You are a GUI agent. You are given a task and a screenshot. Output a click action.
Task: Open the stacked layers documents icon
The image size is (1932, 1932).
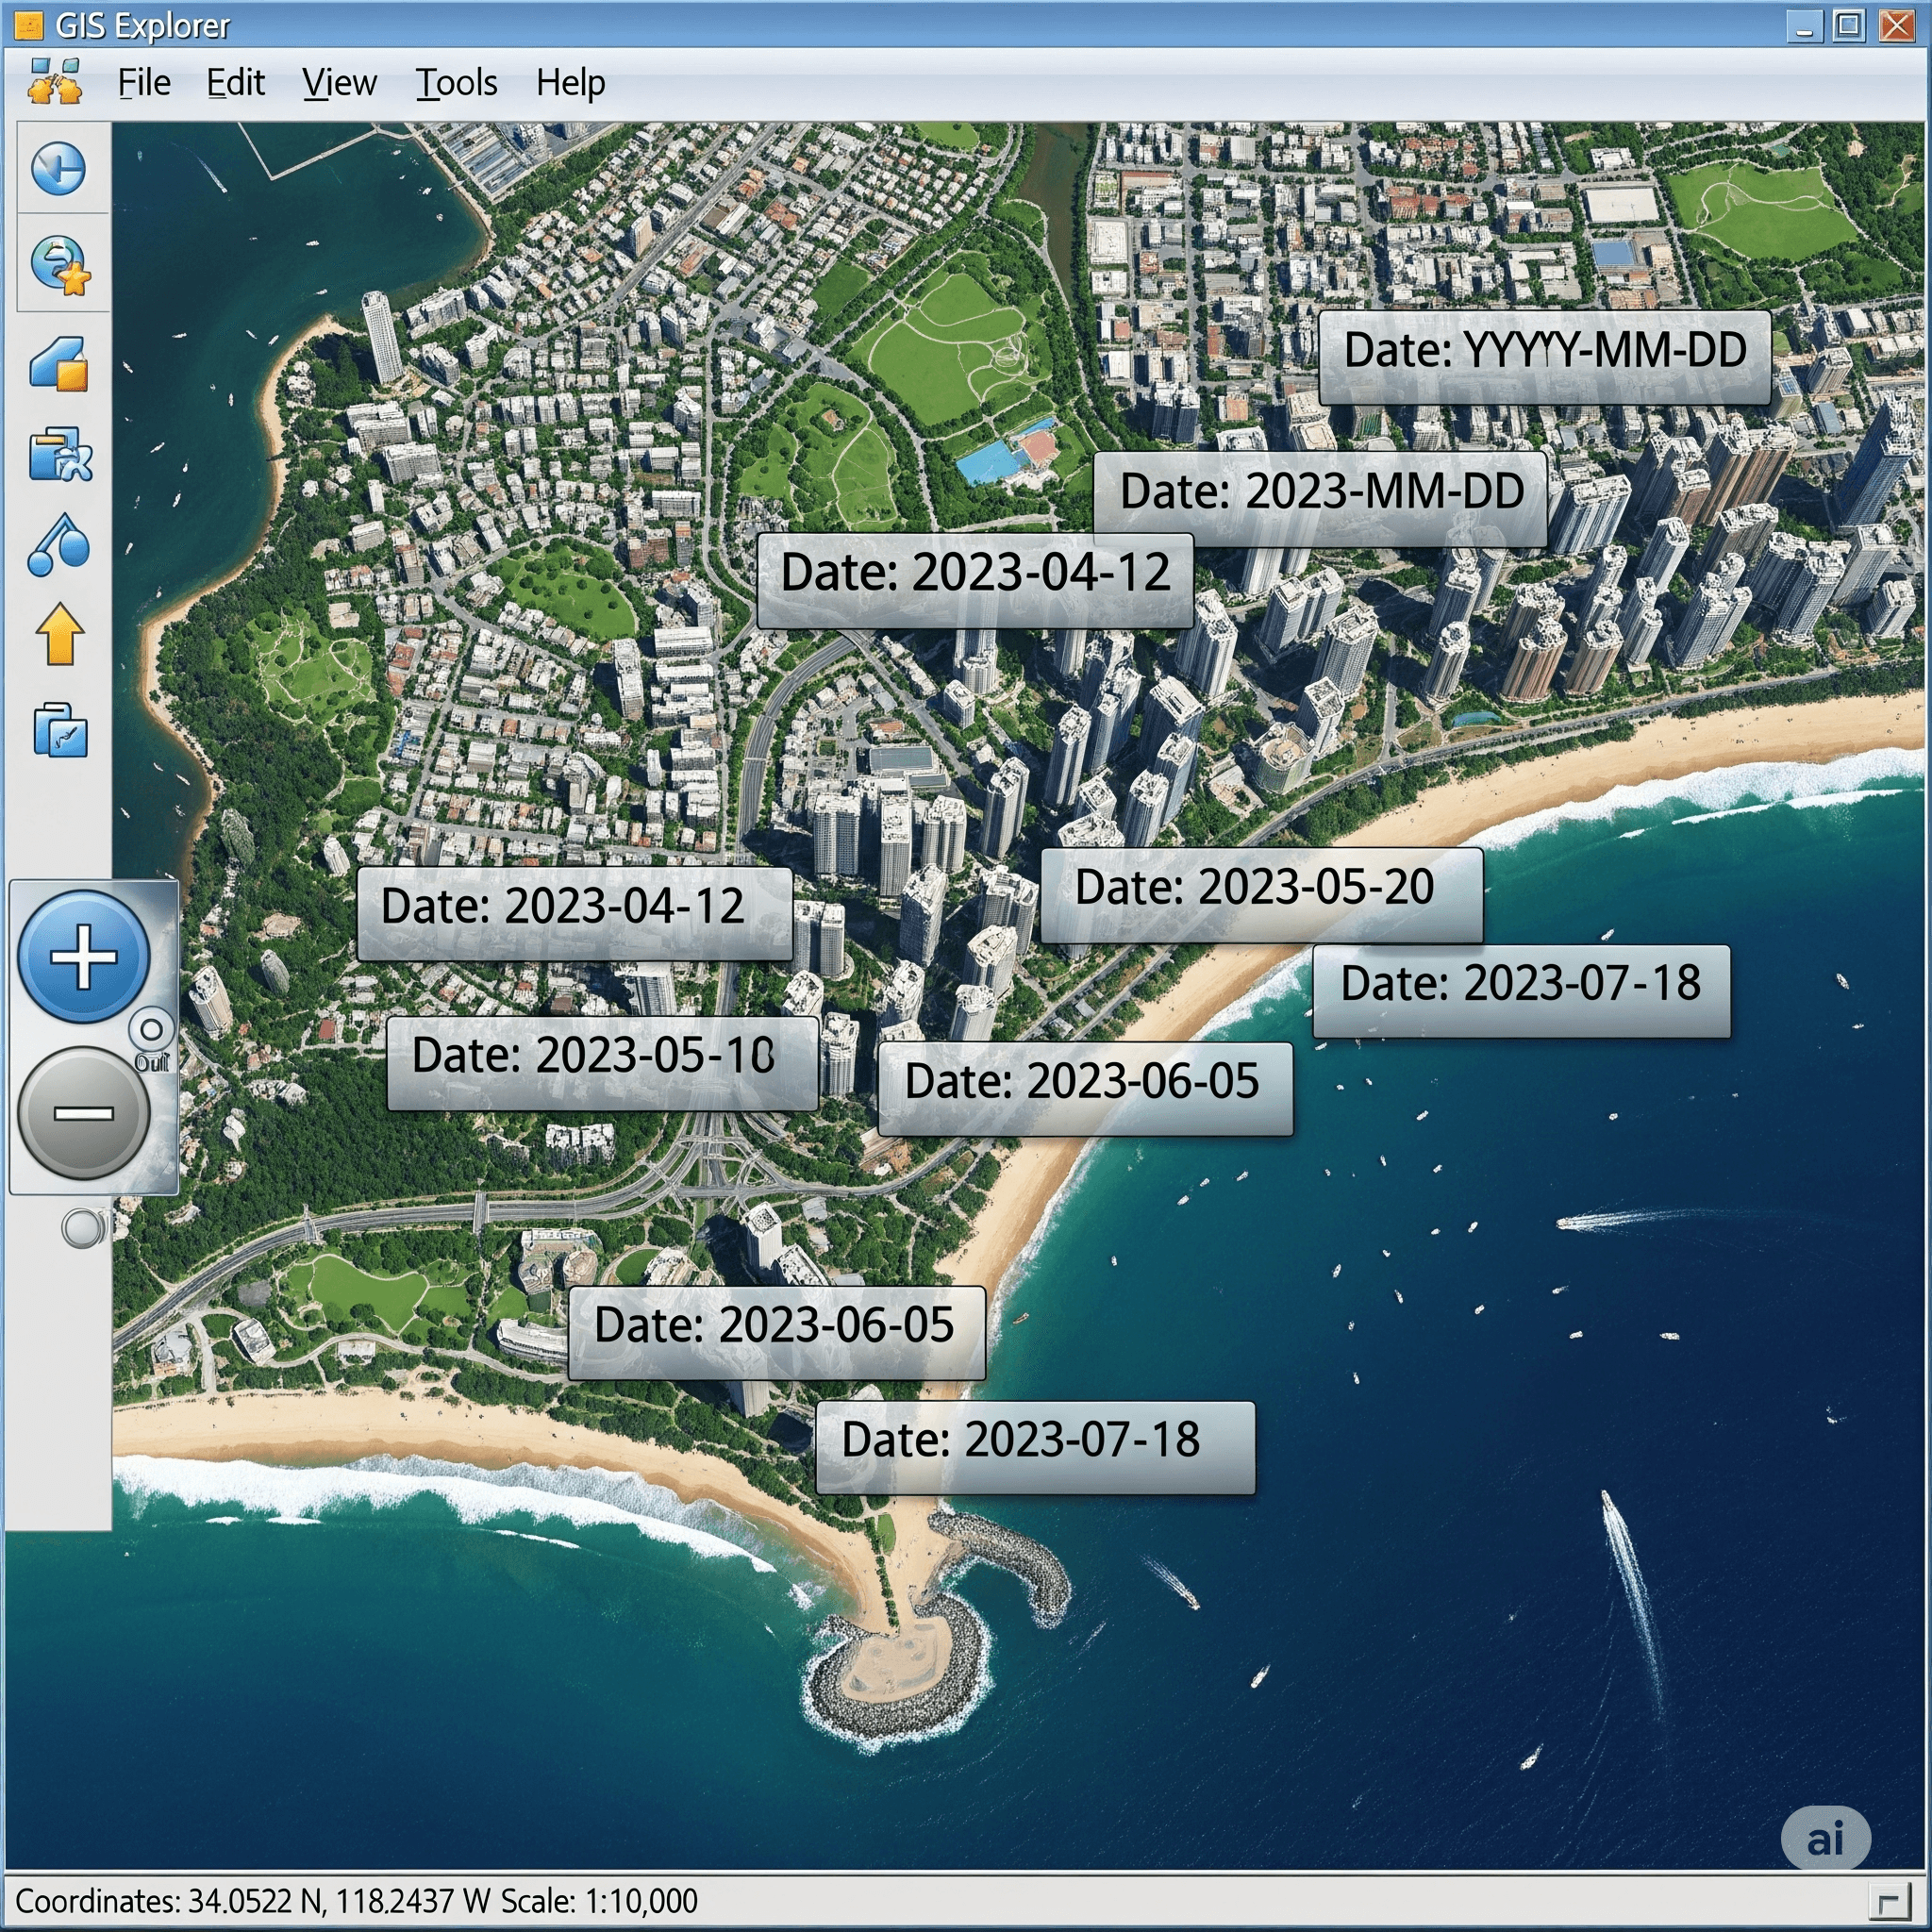pyautogui.click(x=60, y=729)
